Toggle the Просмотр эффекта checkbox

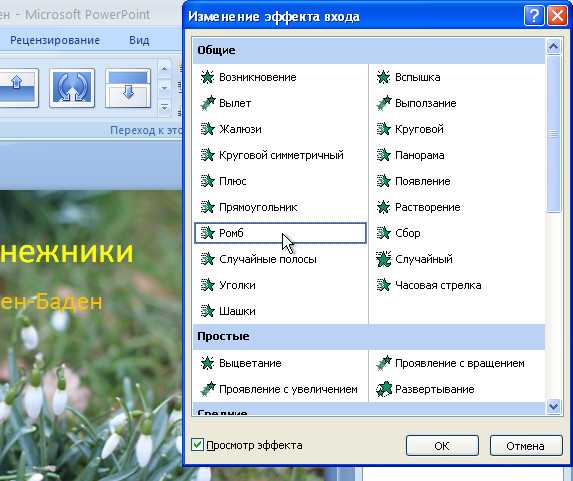[197, 445]
